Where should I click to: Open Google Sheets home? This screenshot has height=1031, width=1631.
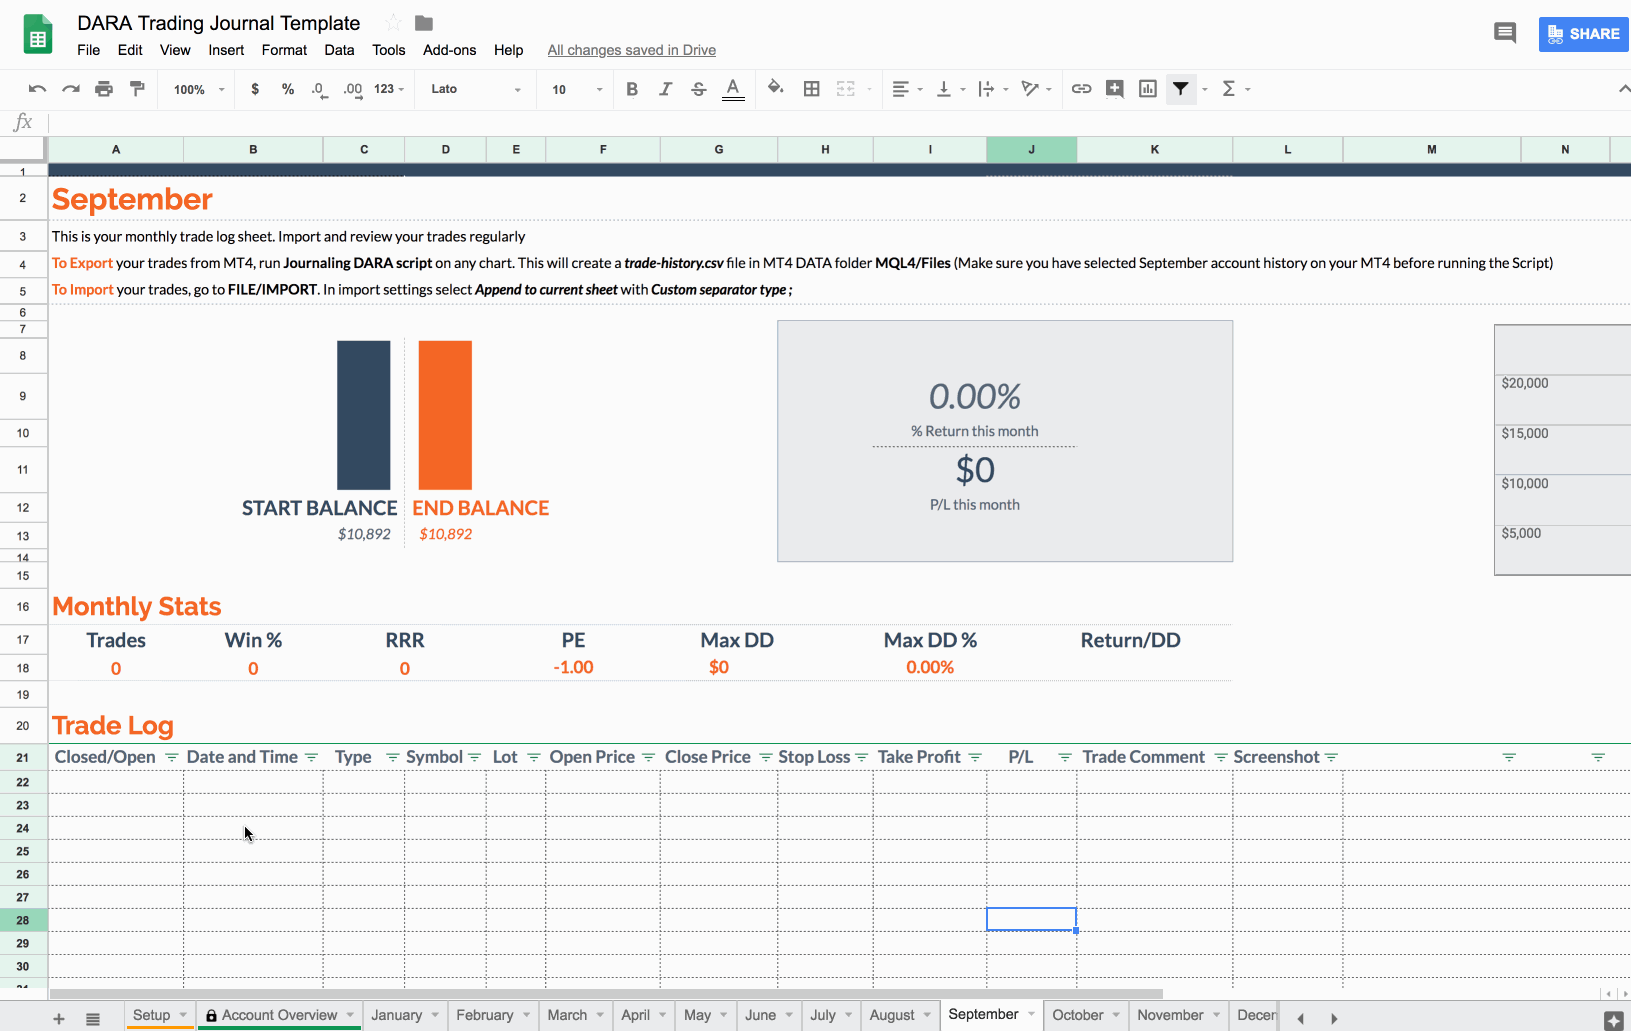pyautogui.click(x=38, y=34)
